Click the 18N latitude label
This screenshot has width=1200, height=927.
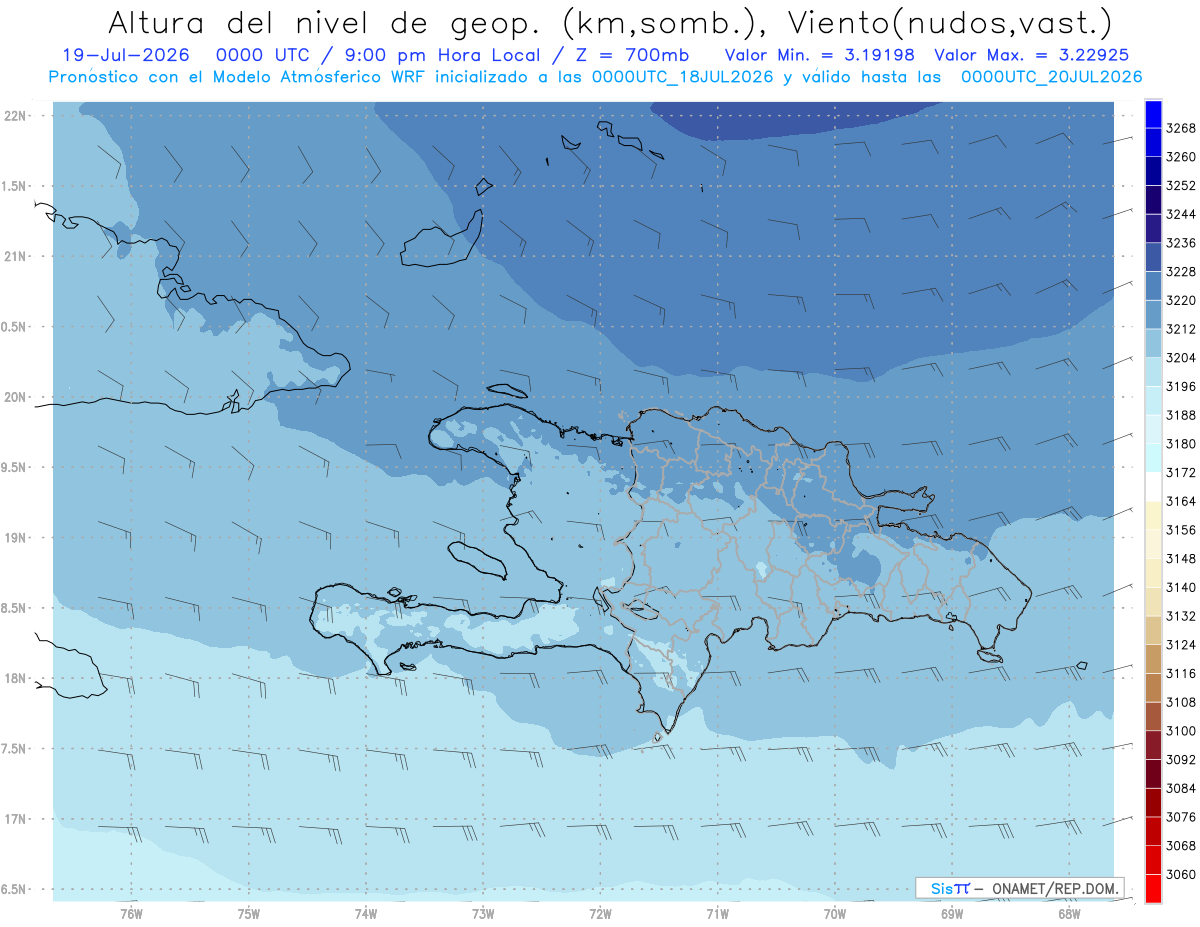[x=16, y=678]
